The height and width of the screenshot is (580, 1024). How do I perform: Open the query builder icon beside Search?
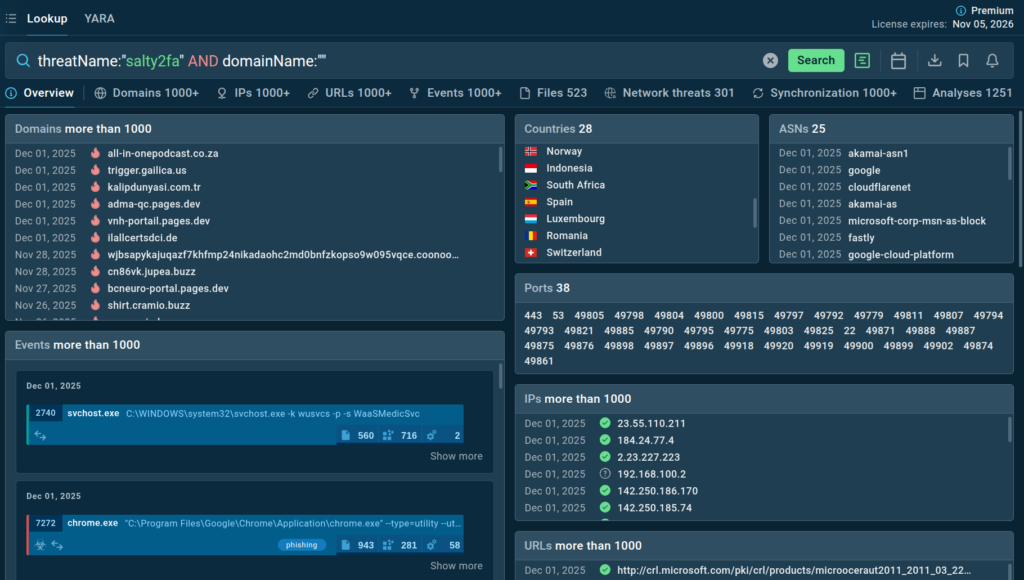pos(862,61)
